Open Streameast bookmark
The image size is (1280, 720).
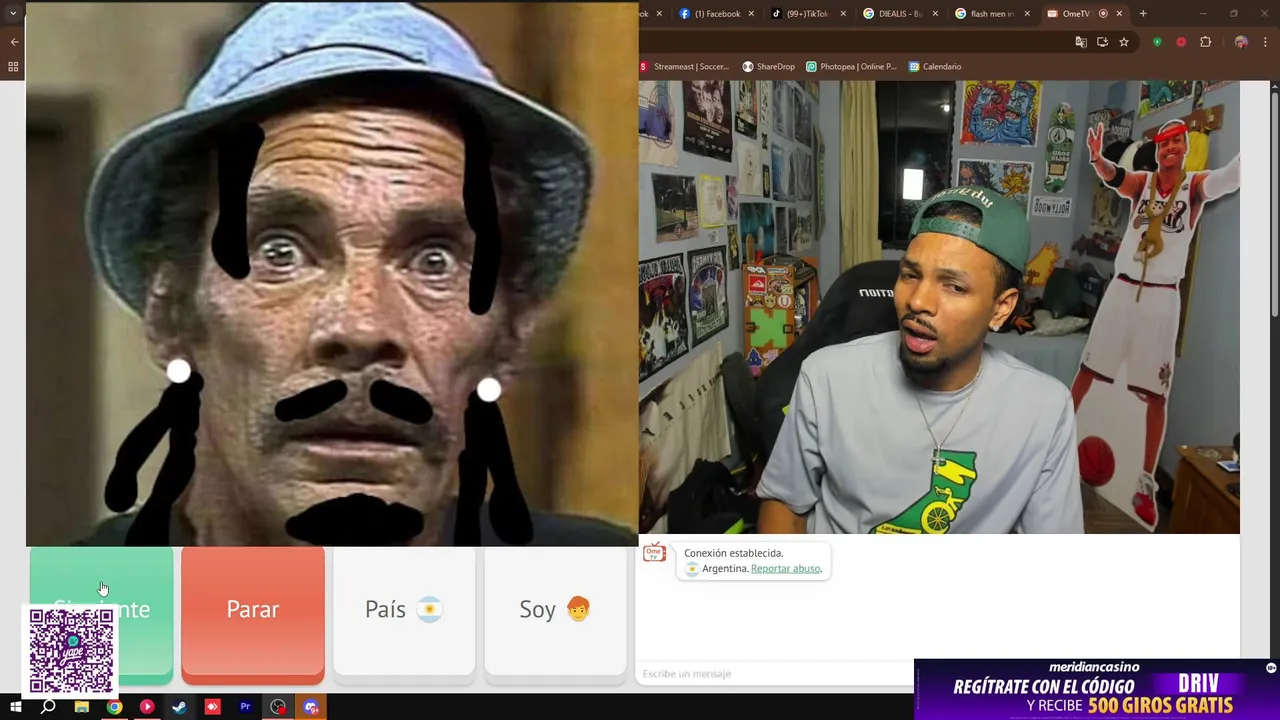(x=685, y=67)
